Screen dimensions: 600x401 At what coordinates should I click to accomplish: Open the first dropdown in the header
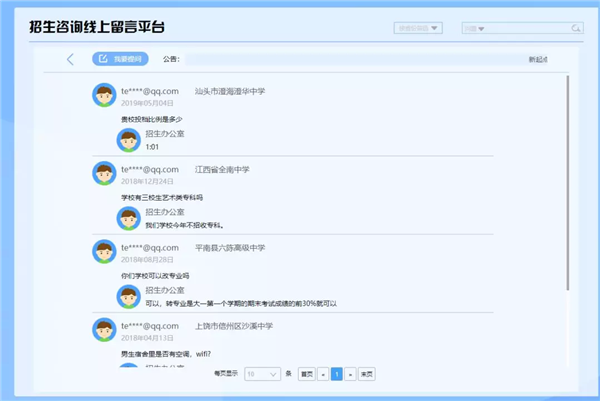(418, 28)
